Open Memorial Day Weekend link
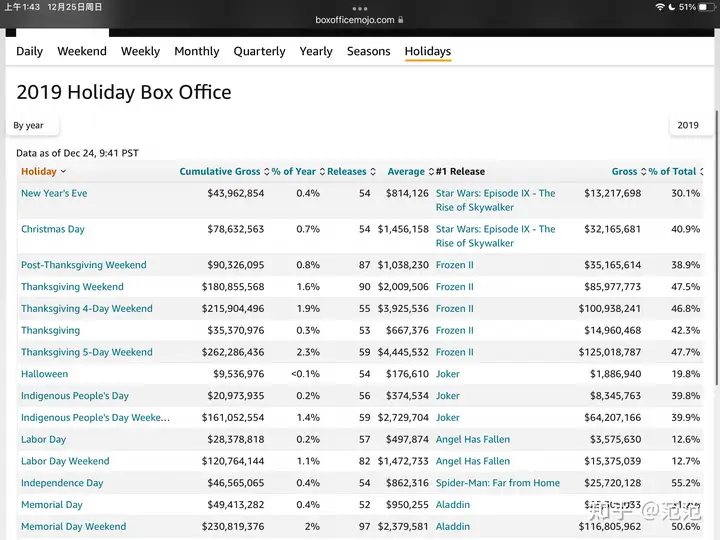The height and width of the screenshot is (540, 720). 73,527
